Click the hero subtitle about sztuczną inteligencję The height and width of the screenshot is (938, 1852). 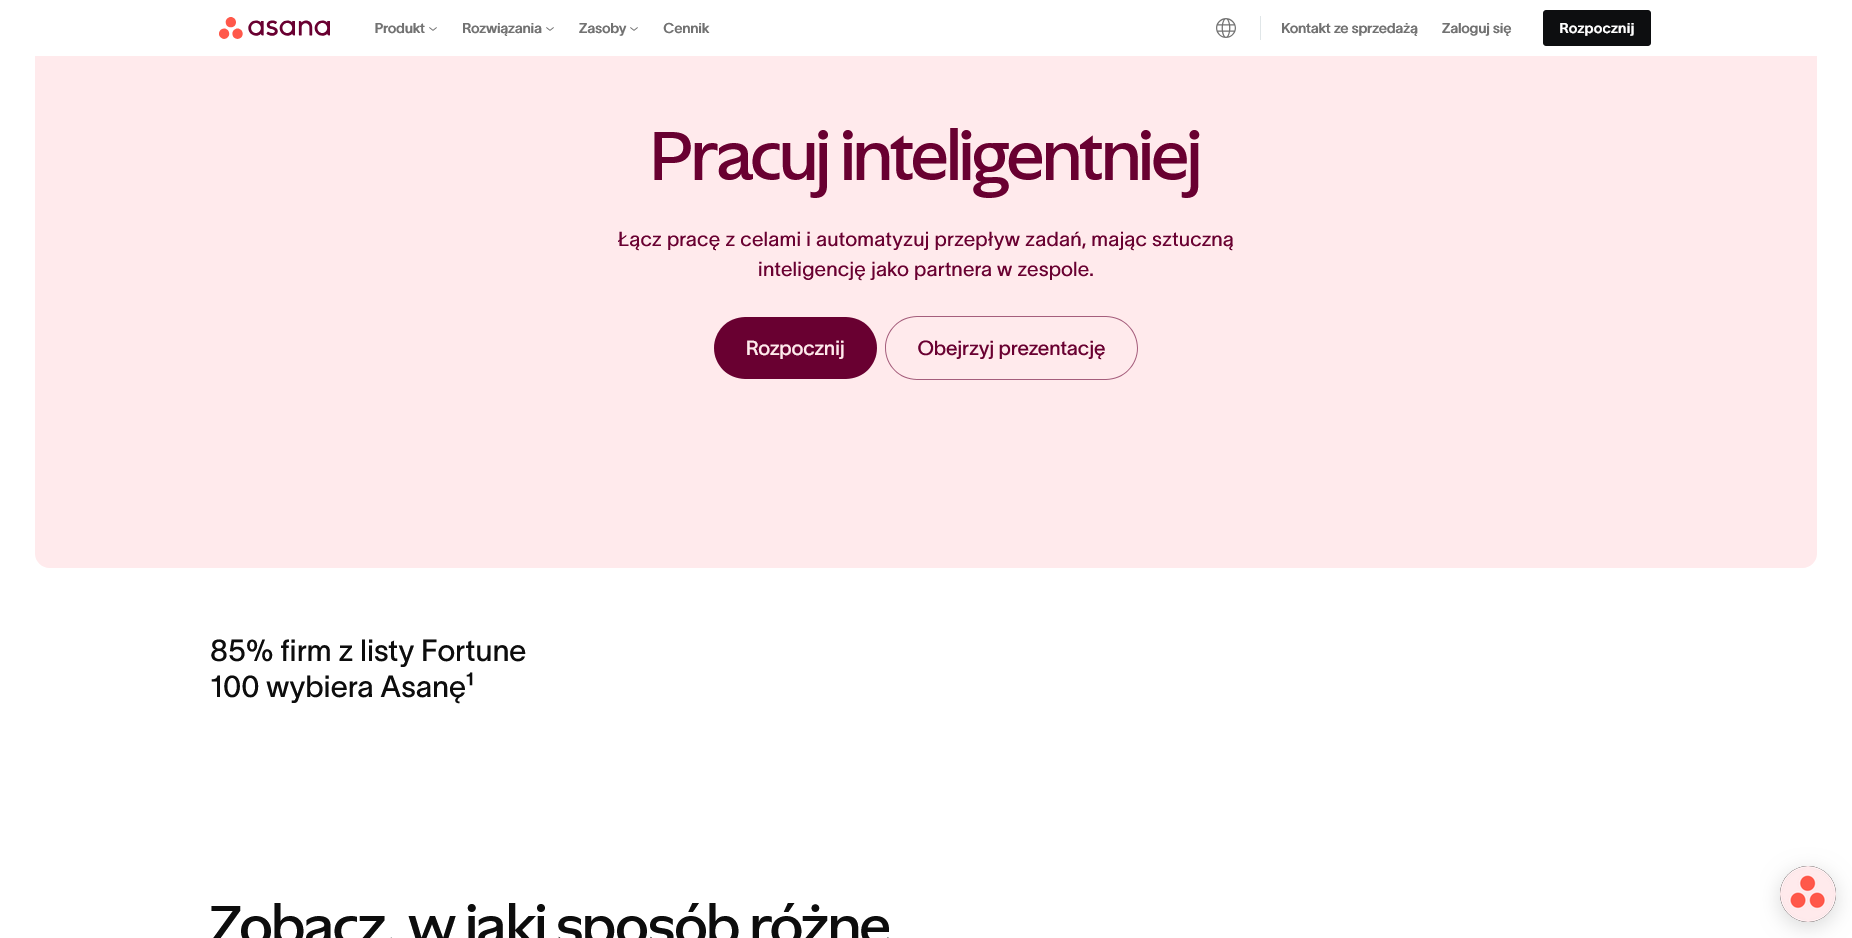[x=925, y=254]
